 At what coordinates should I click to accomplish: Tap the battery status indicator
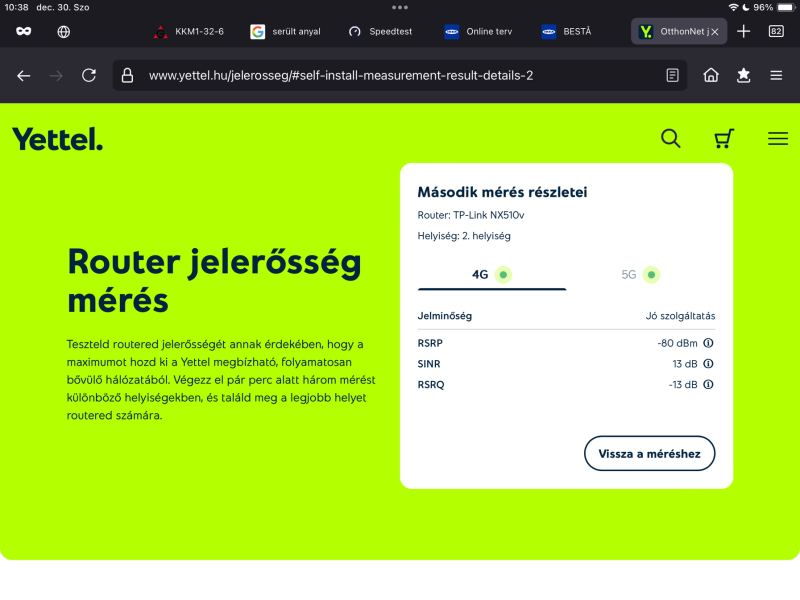point(786,8)
